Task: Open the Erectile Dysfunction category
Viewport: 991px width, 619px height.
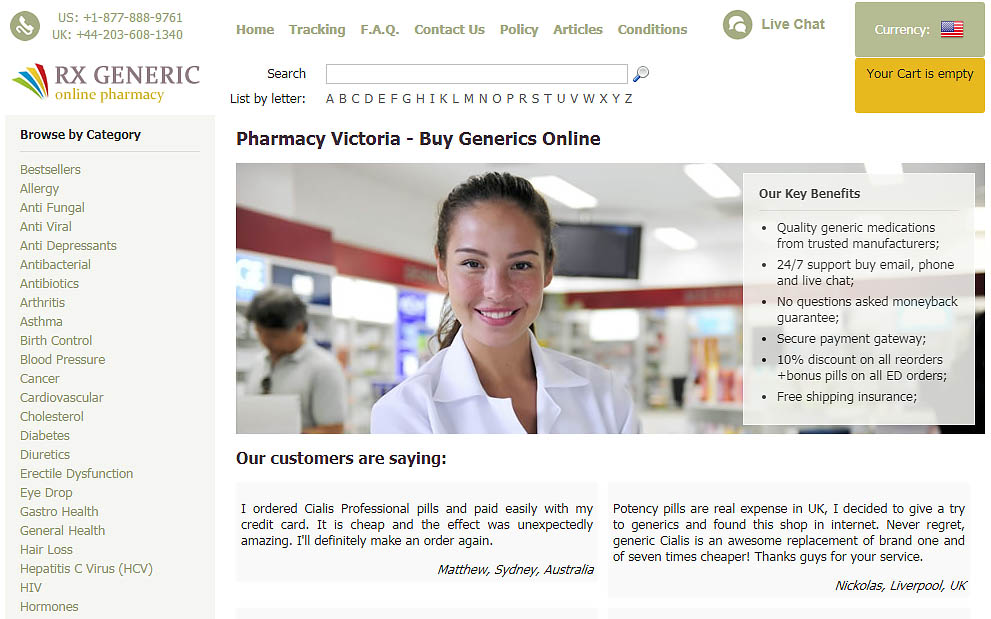Action: tap(76, 474)
